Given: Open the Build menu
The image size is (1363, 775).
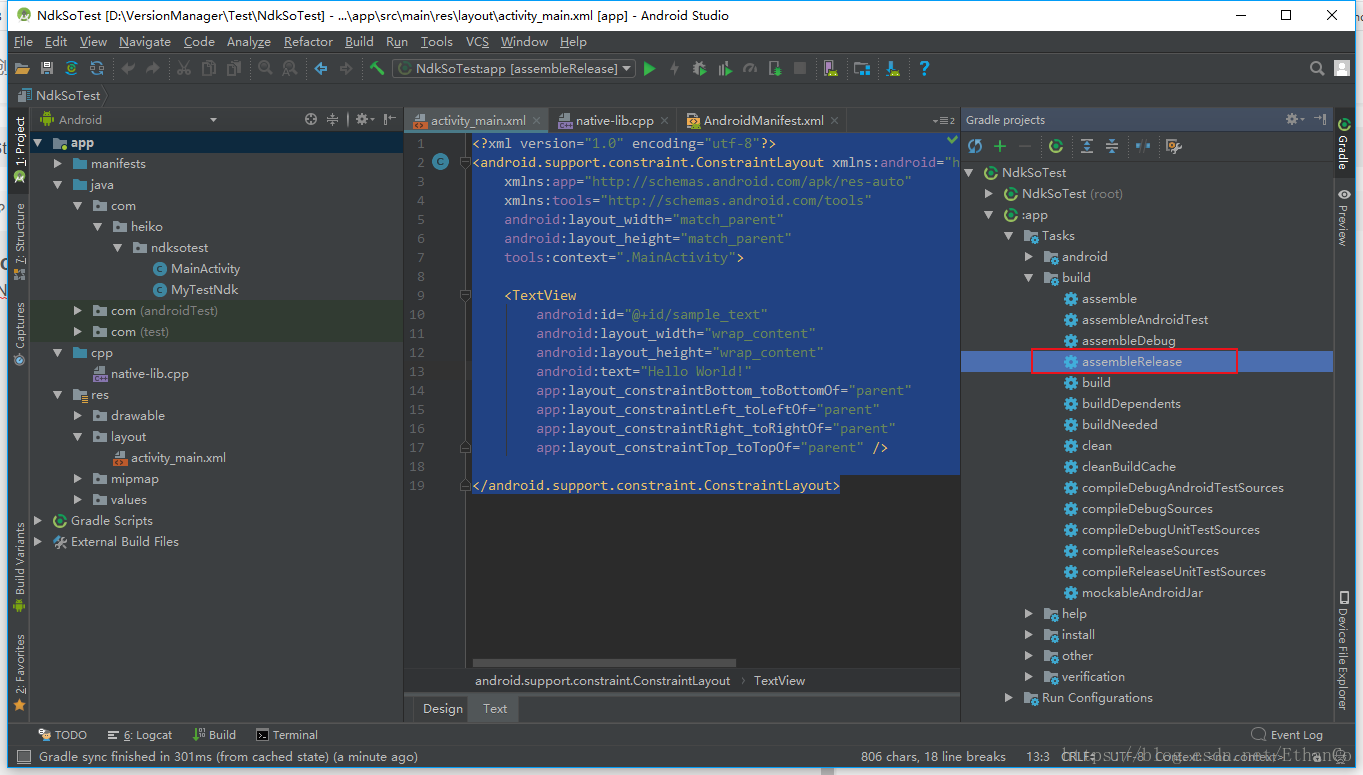Looking at the screenshot, I should [x=359, y=42].
